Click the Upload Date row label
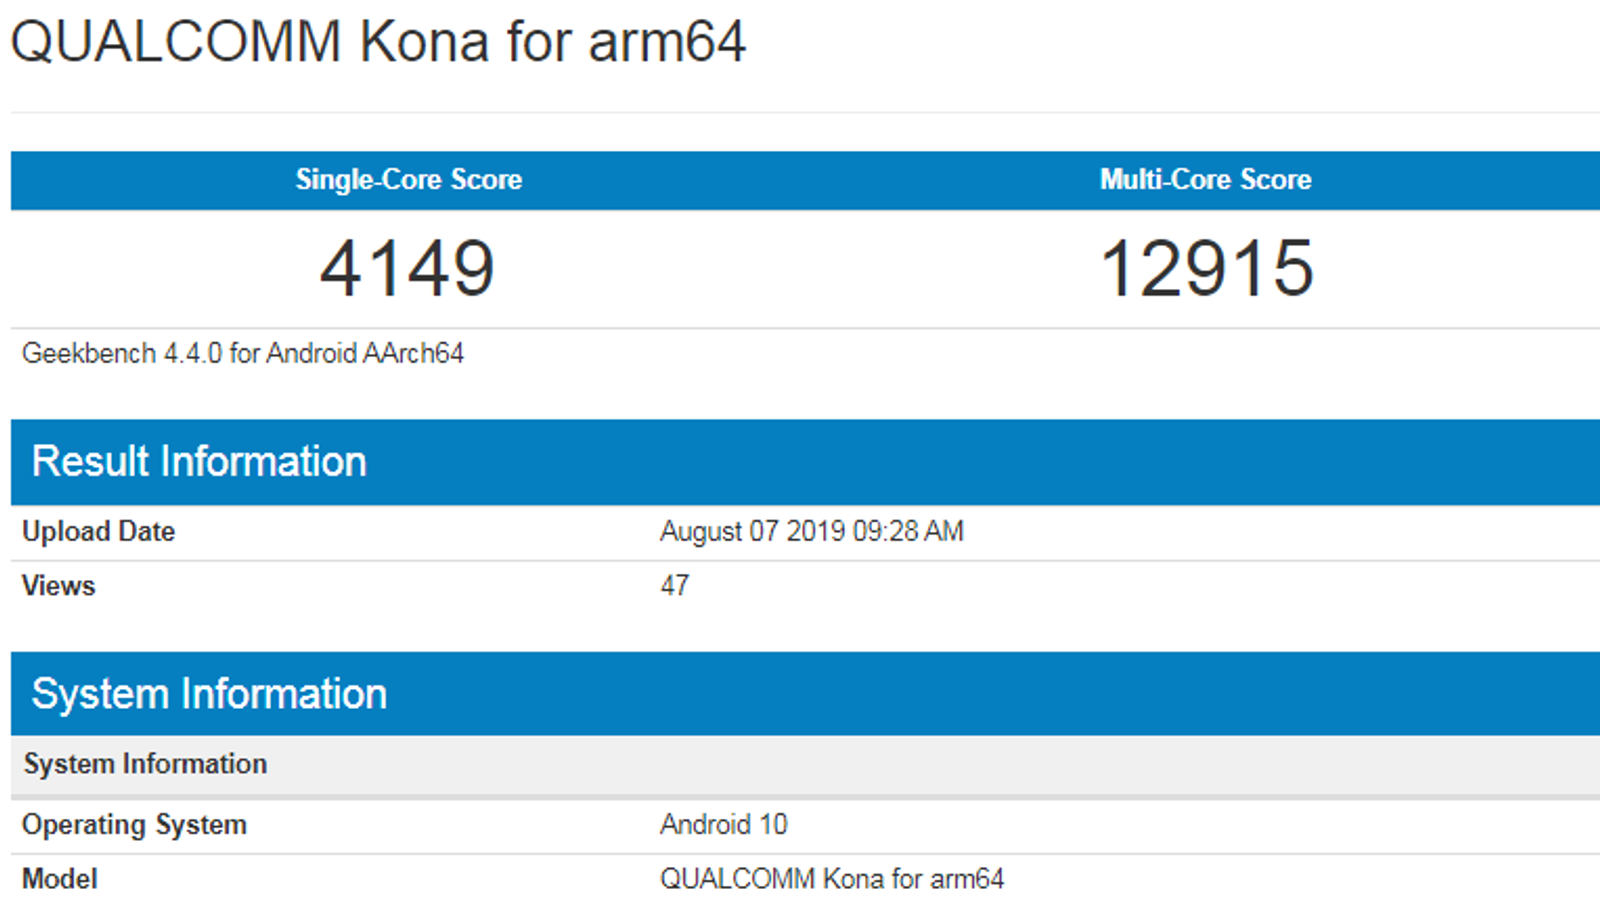This screenshot has height=900, width=1600. (98, 531)
